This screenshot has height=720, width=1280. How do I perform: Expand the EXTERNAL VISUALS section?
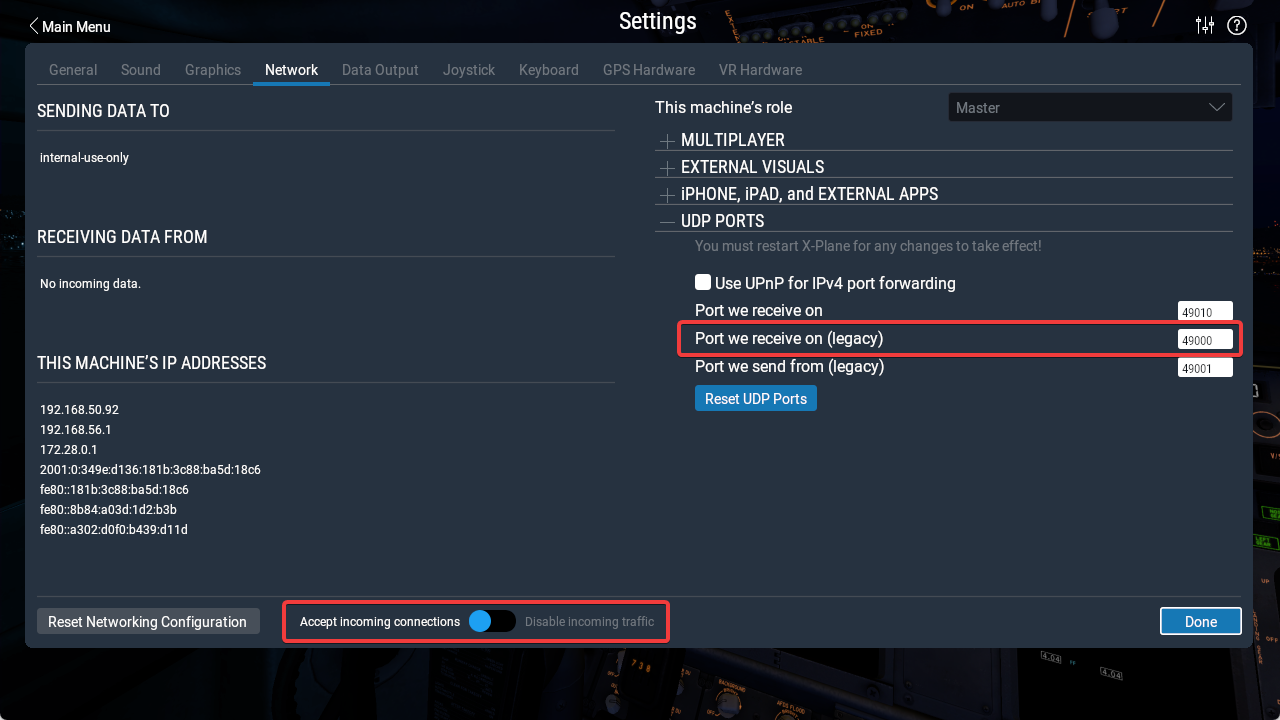click(667, 167)
